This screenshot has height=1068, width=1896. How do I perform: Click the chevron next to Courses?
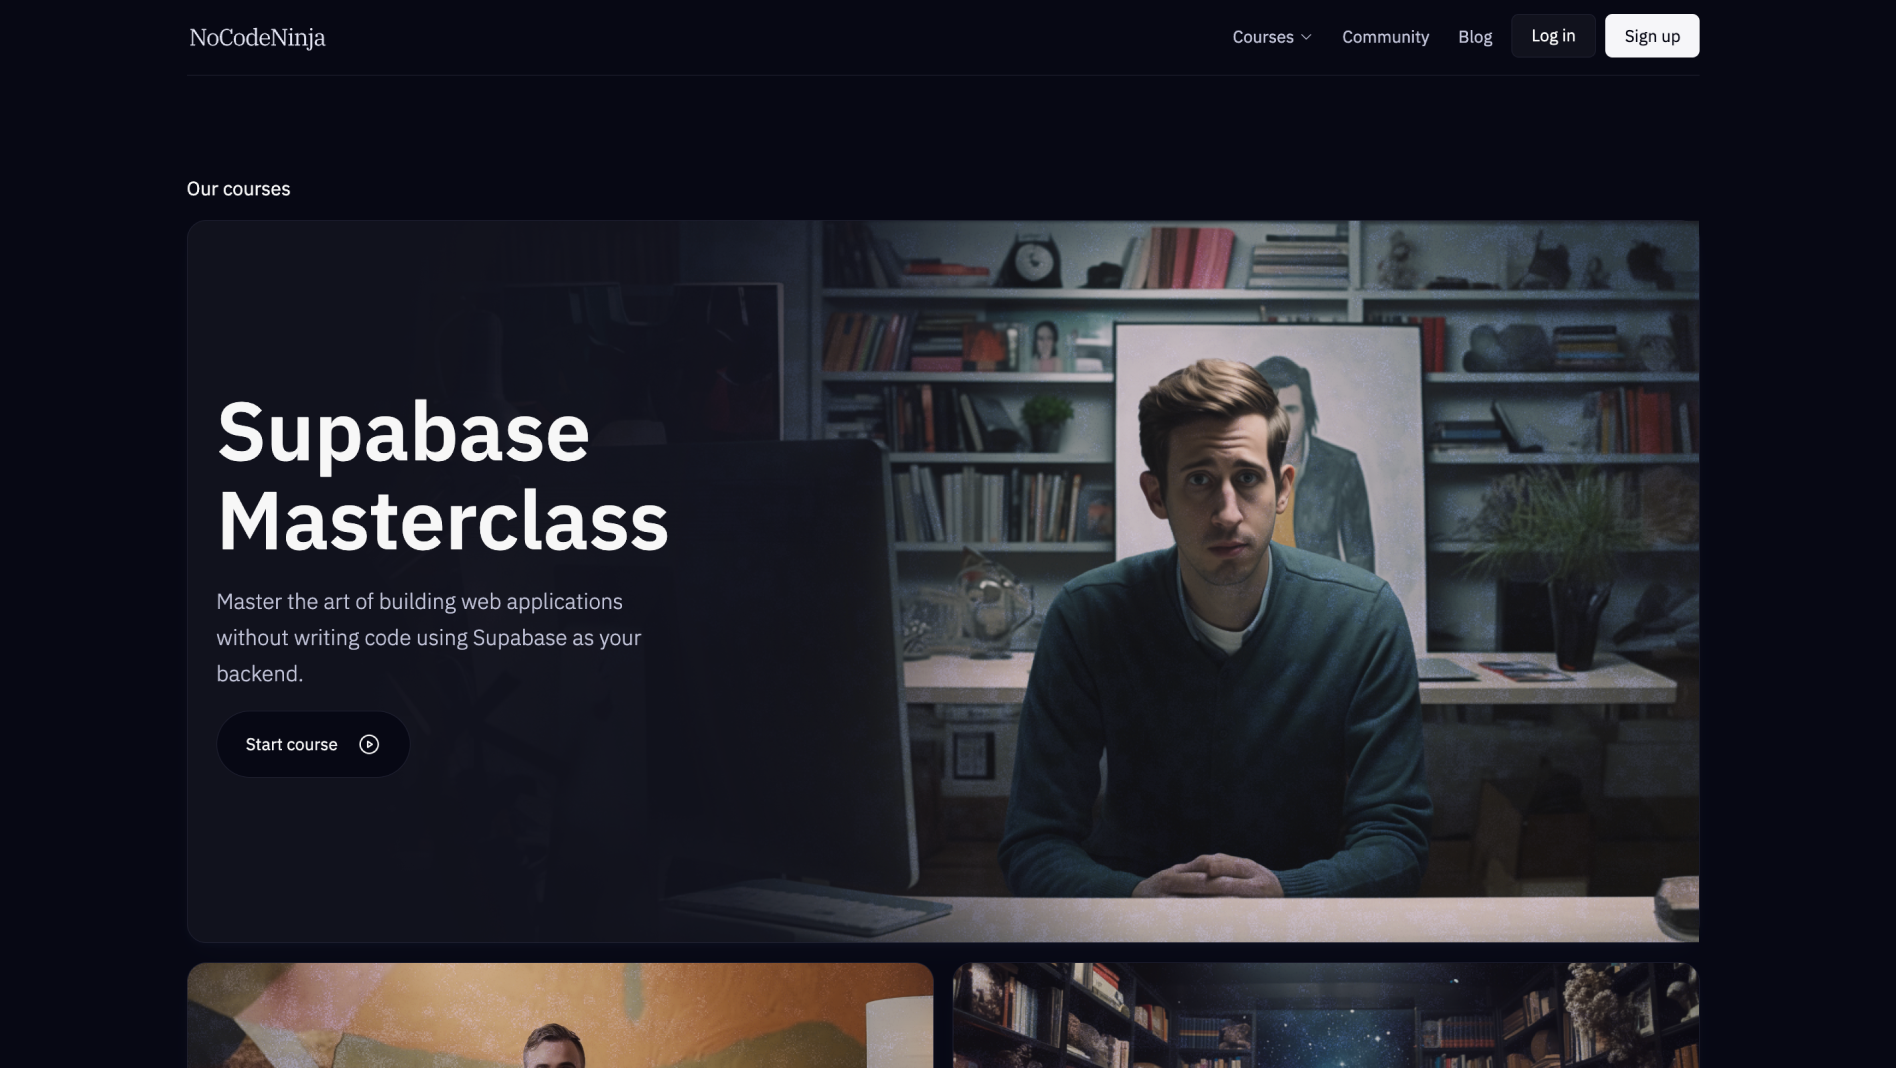coord(1305,37)
